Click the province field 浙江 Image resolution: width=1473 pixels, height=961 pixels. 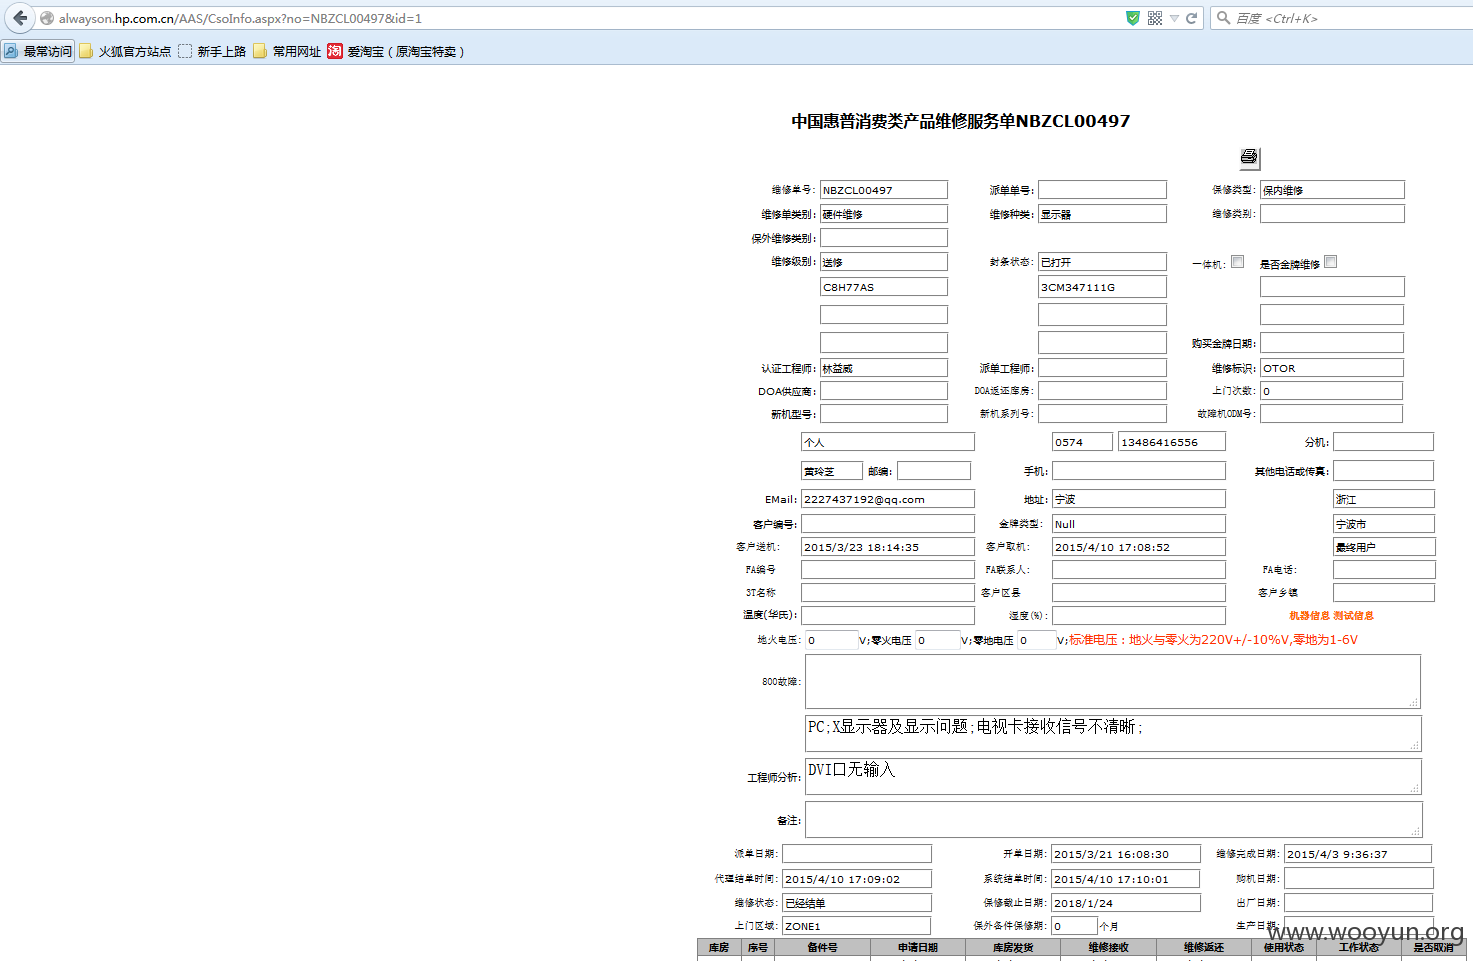click(x=1384, y=499)
